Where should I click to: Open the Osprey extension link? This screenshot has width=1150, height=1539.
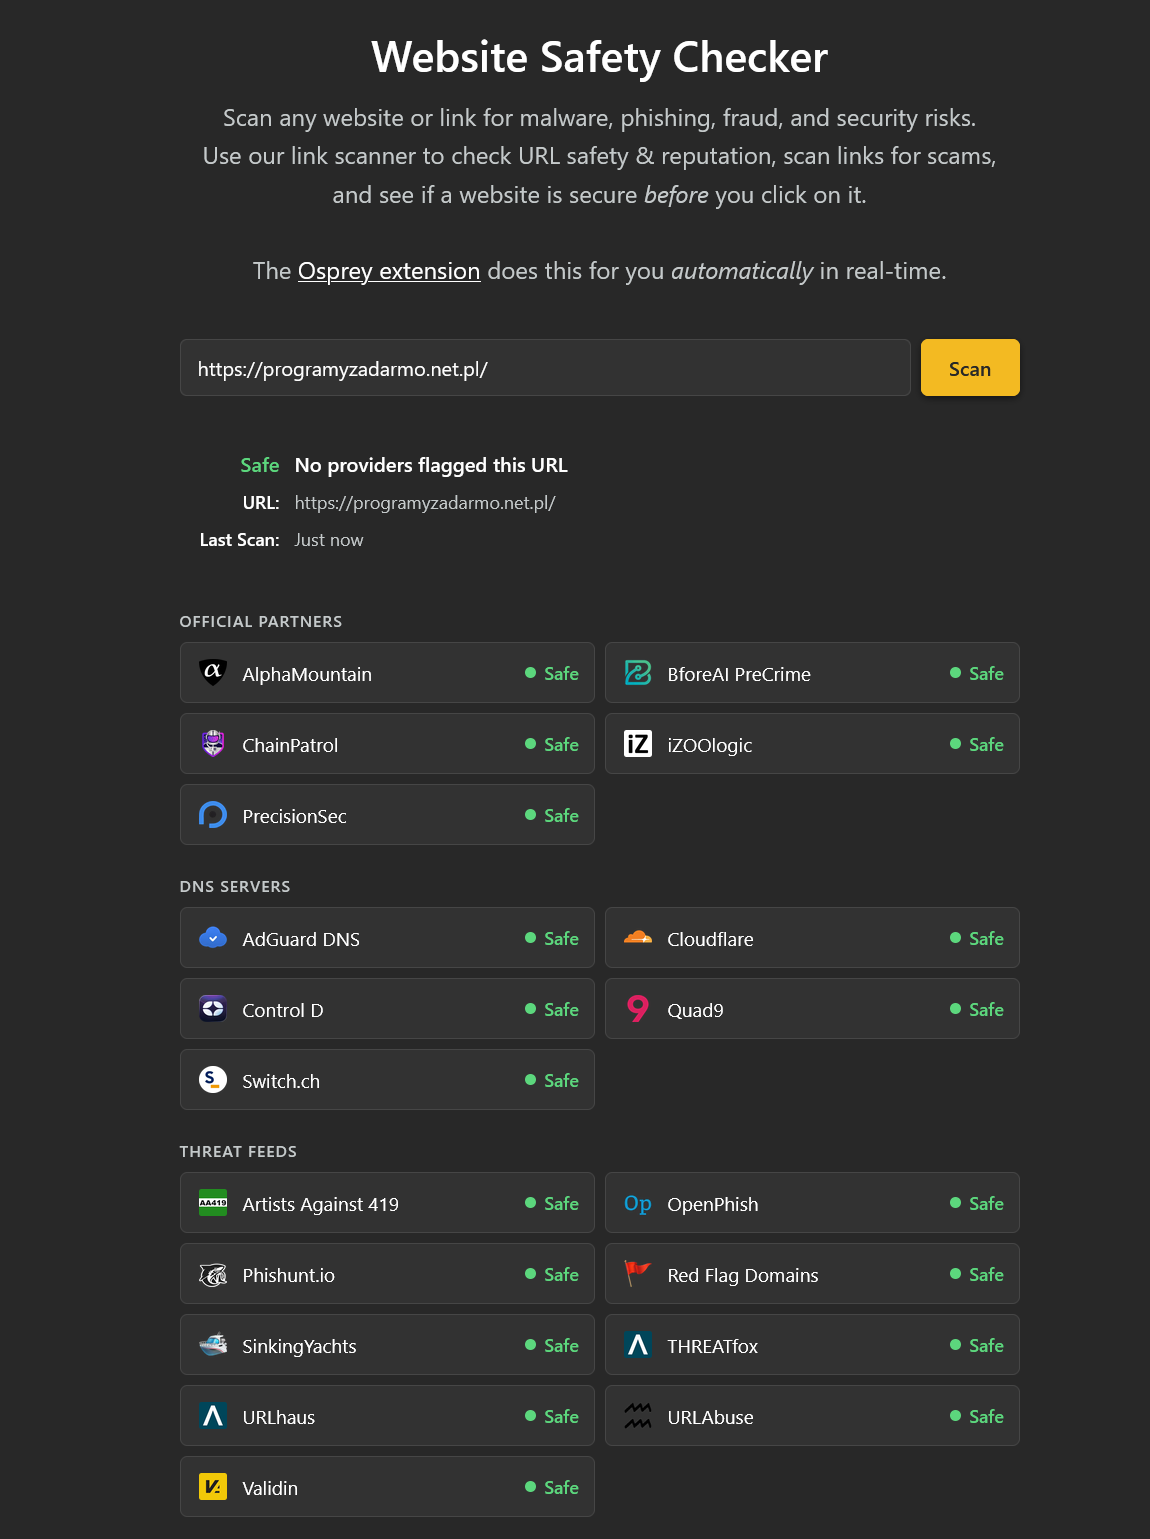tap(389, 271)
